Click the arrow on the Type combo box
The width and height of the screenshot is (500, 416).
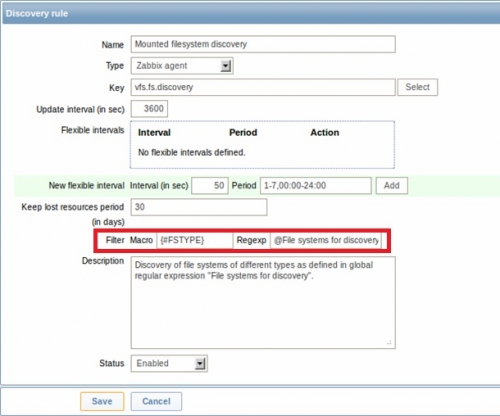(x=226, y=66)
